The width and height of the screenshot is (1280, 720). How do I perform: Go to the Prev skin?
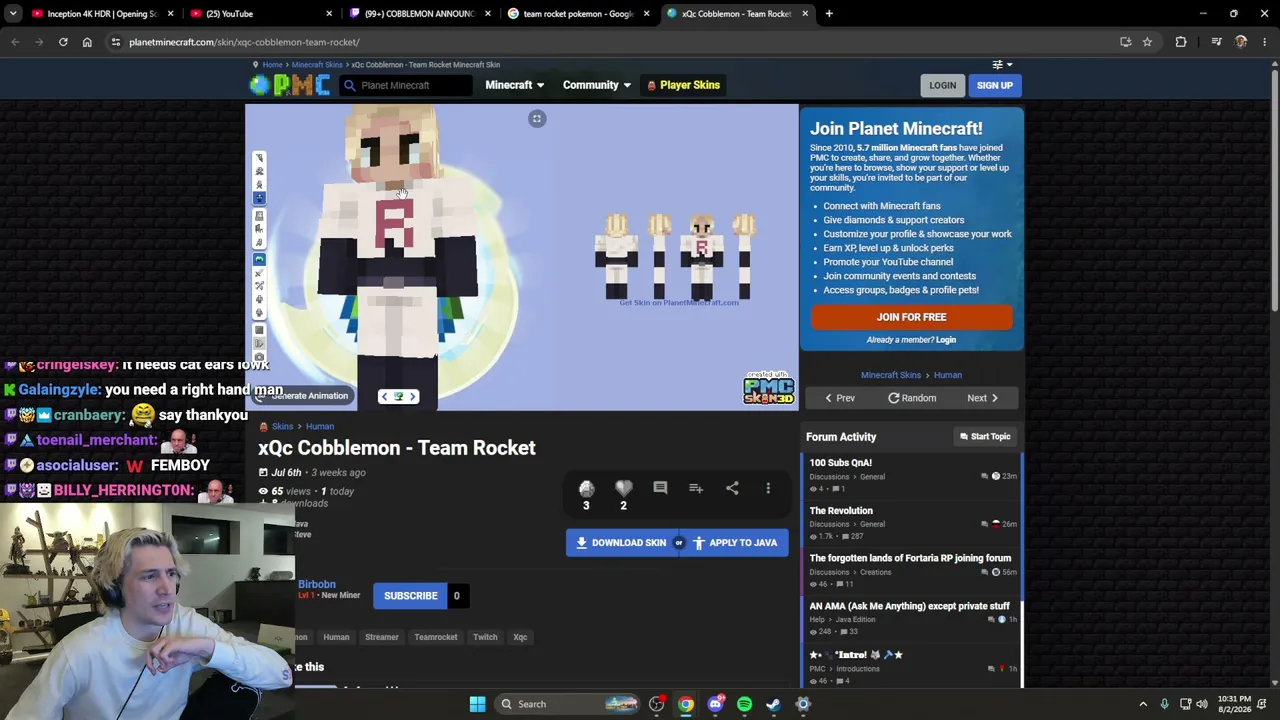(x=839, y=398)
